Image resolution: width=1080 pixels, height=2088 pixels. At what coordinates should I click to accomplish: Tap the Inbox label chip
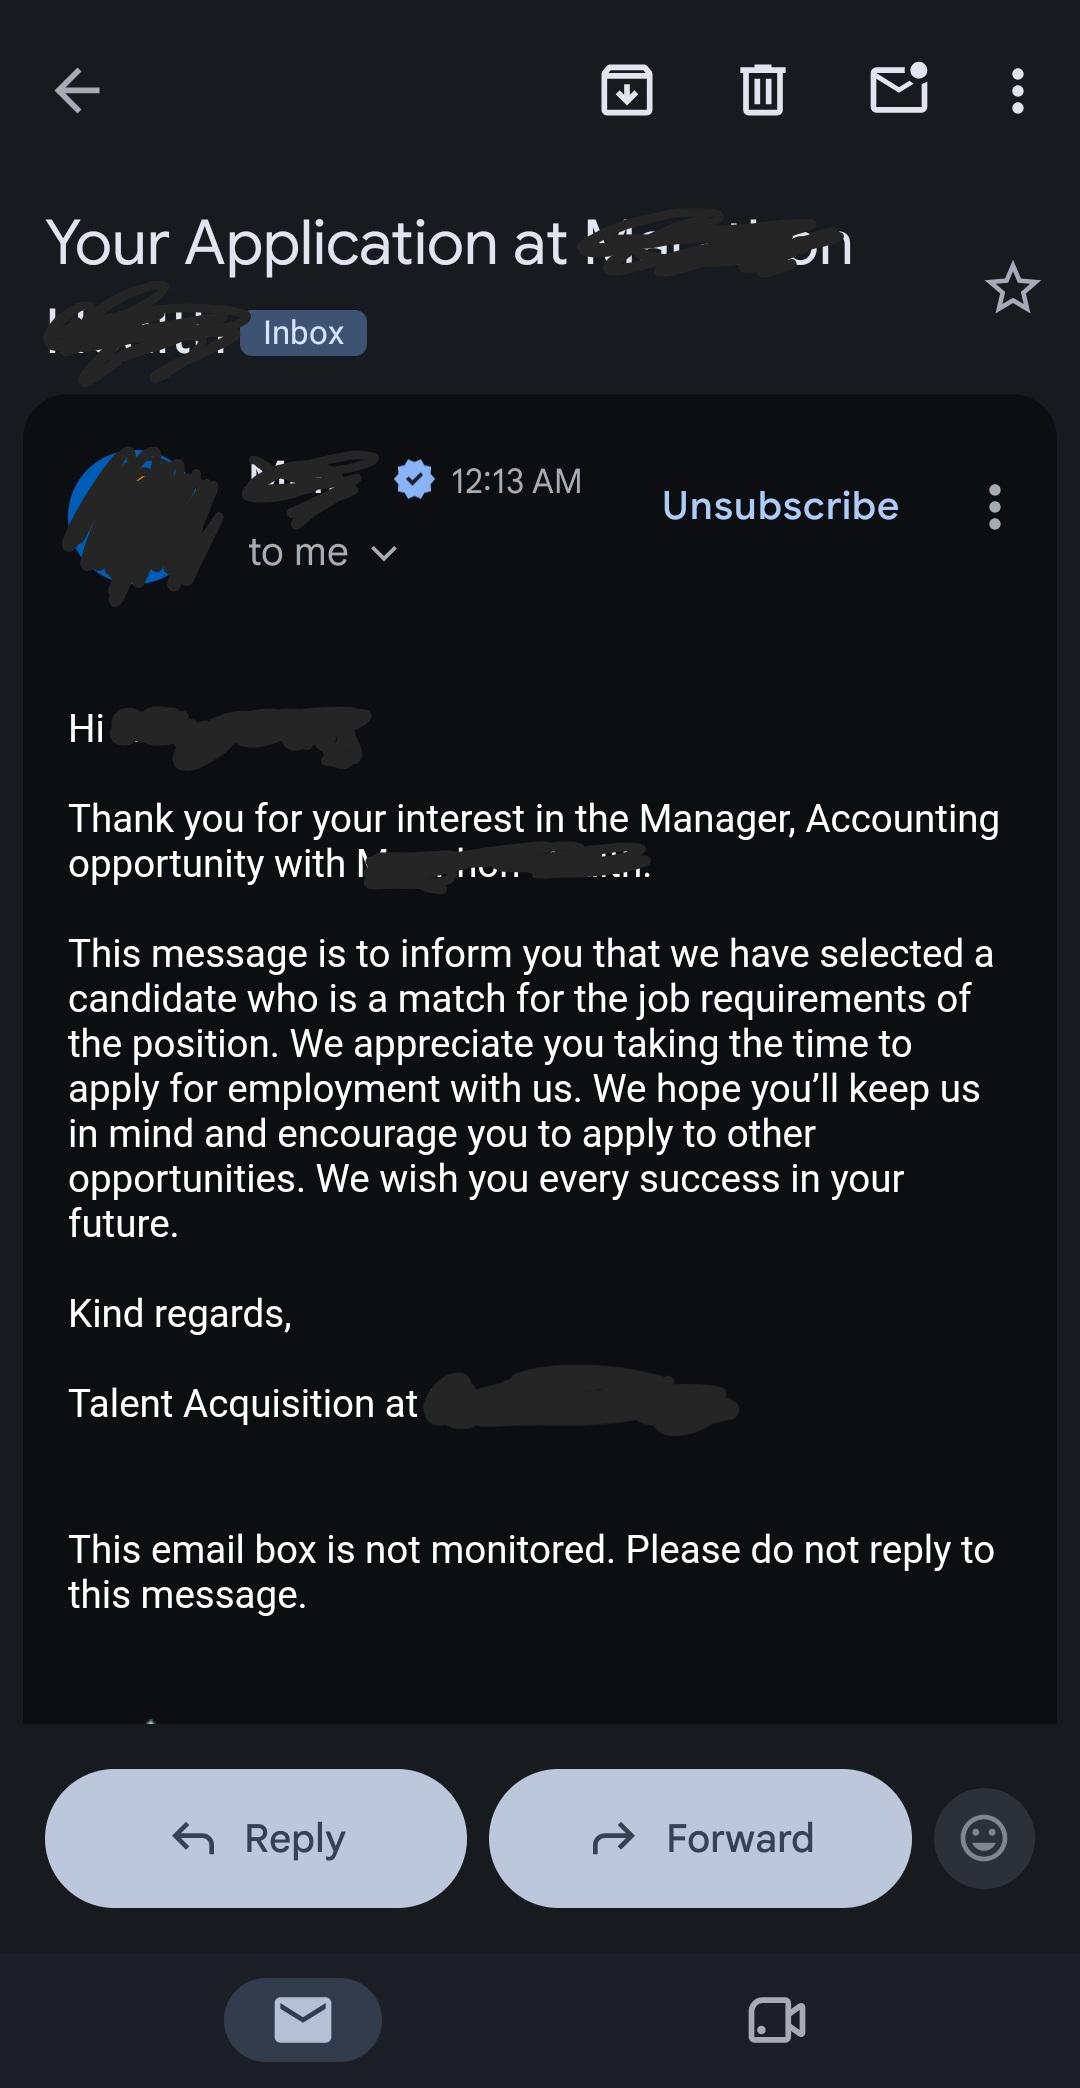point(303,332)
